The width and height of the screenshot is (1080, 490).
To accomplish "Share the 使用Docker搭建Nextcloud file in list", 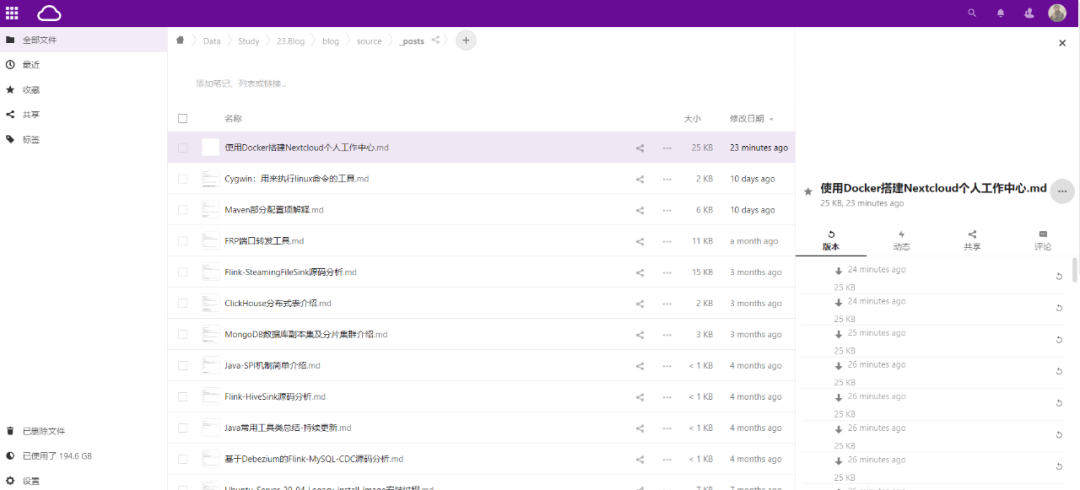I will [640, 148].
